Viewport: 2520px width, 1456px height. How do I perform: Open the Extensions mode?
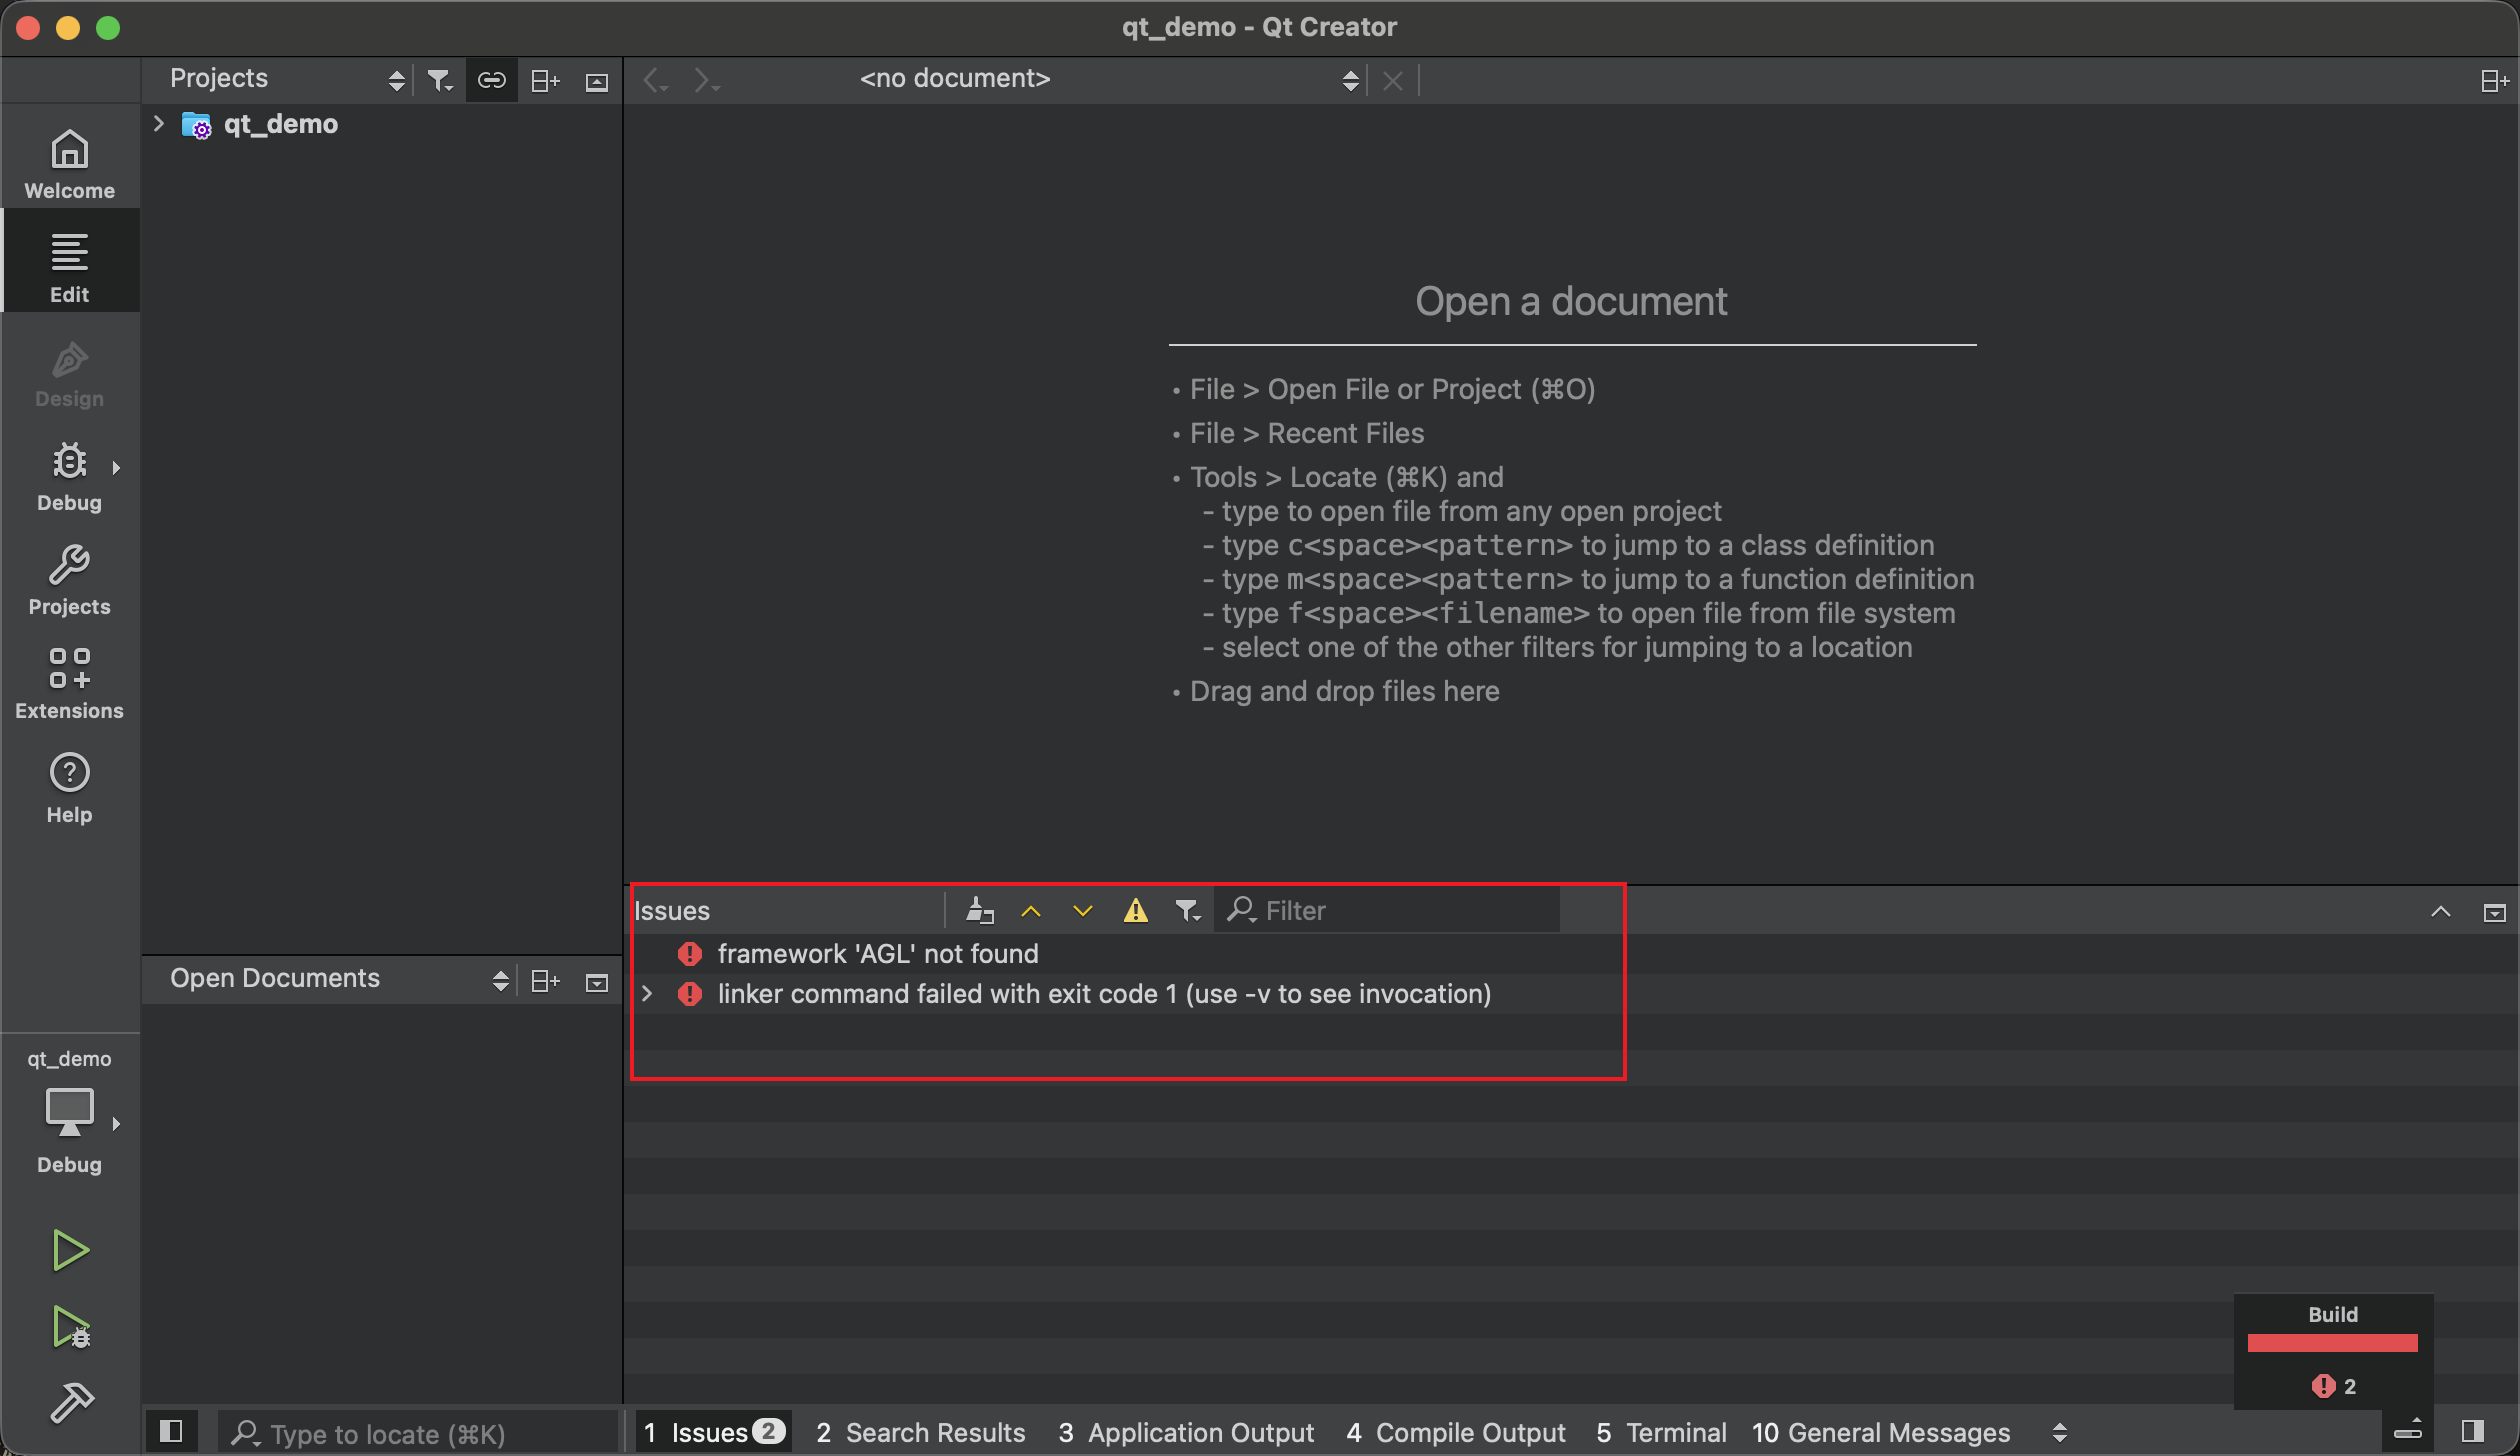(x=69, y=684)
